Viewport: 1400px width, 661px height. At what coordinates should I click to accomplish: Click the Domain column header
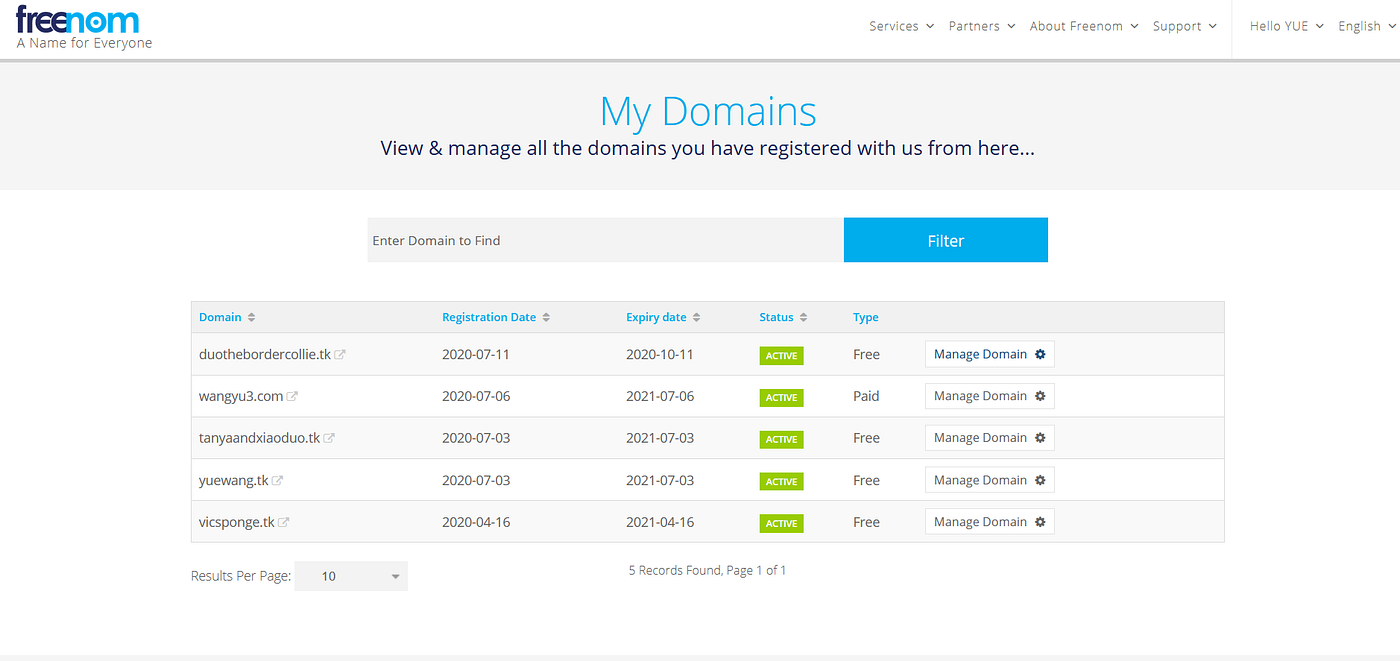pos(220,318)
